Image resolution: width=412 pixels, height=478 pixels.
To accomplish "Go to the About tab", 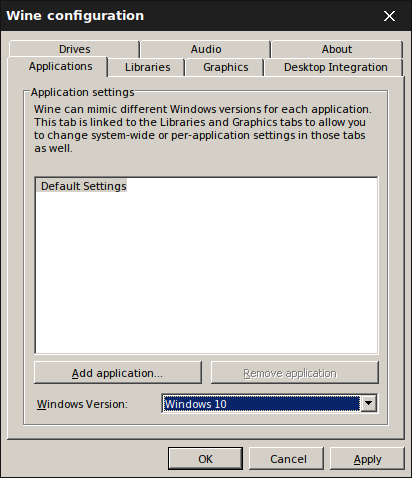I will coord(337,49).
